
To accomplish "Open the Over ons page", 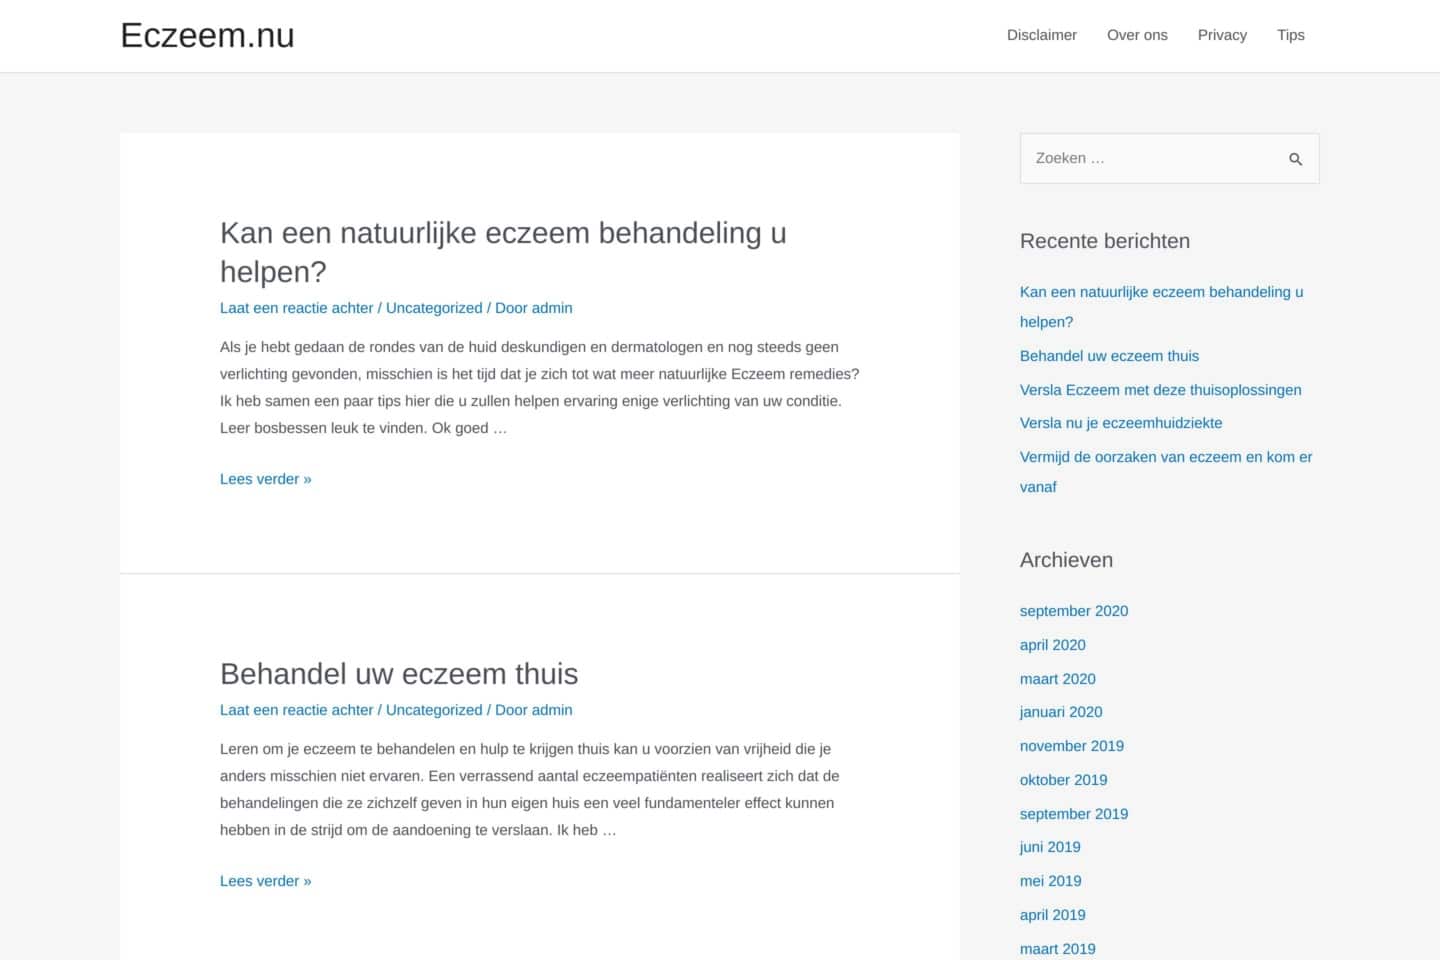I will (1137, 35).
